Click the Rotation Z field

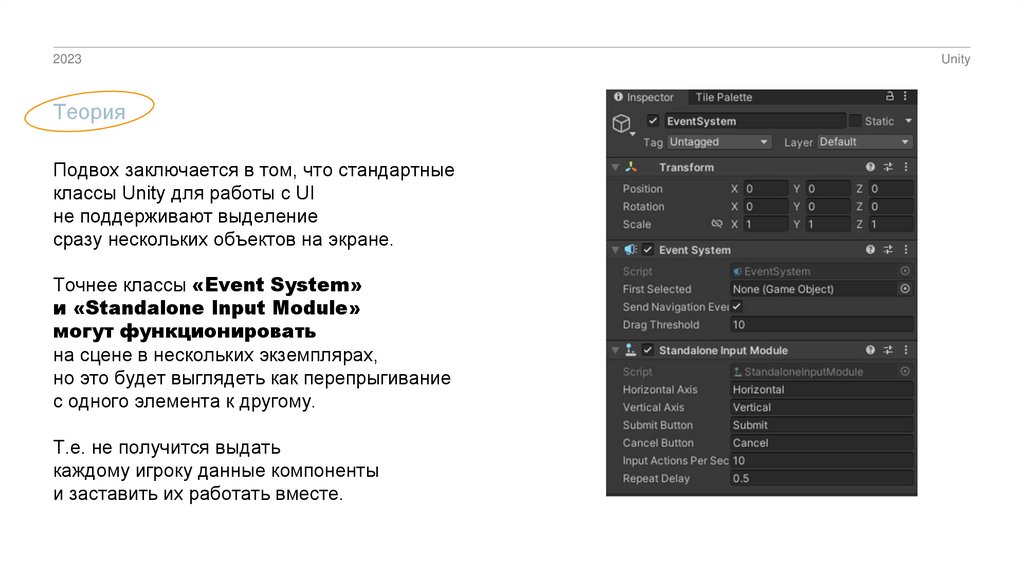[890, 206]
